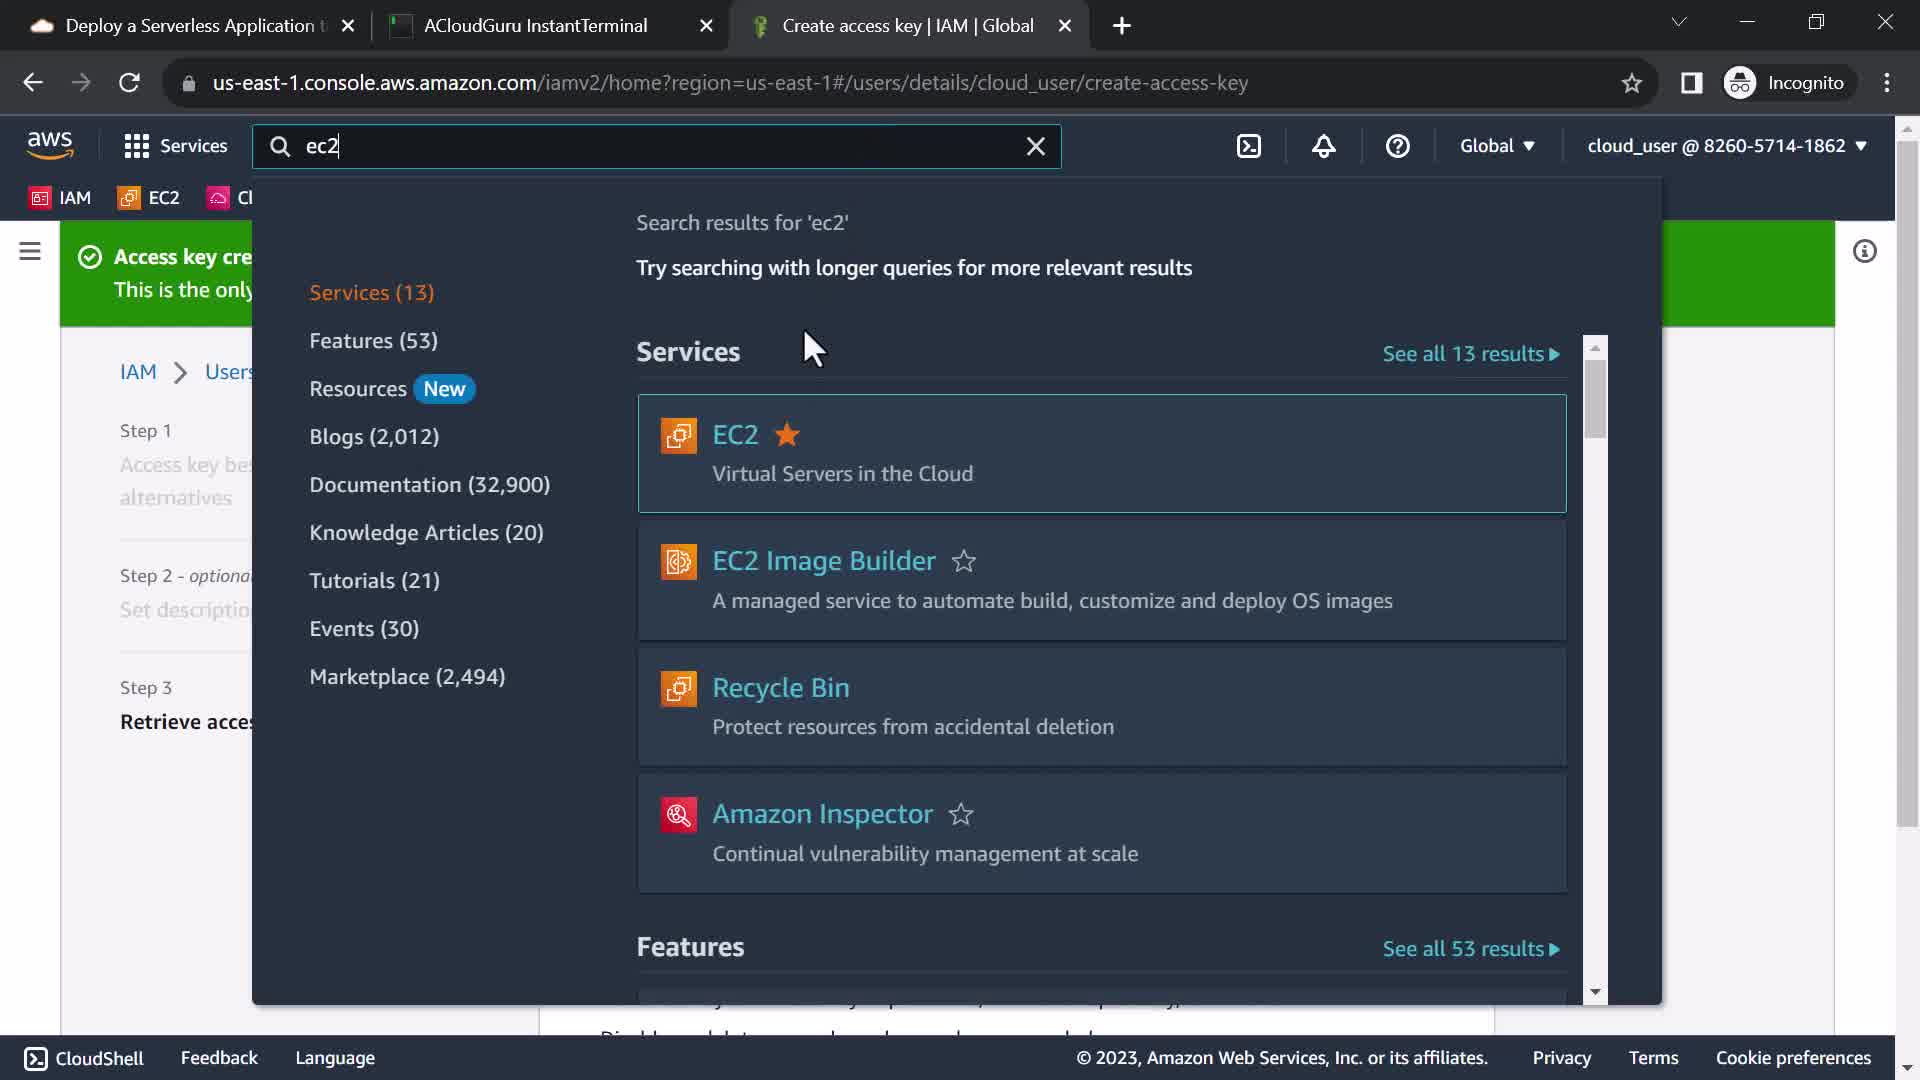Open the cloud_user account dropdown
1920x1080 pixels.
(x=1726, y=146)
